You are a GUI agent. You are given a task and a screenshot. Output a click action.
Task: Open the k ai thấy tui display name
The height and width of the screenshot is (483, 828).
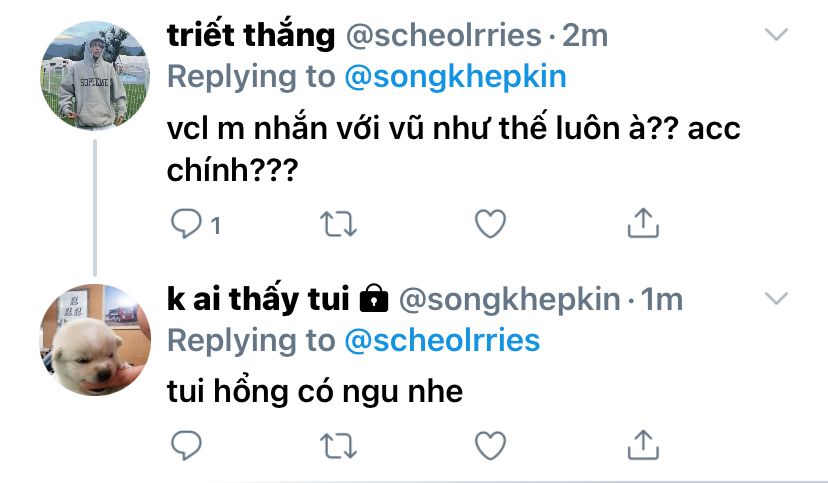coord(258,299)
